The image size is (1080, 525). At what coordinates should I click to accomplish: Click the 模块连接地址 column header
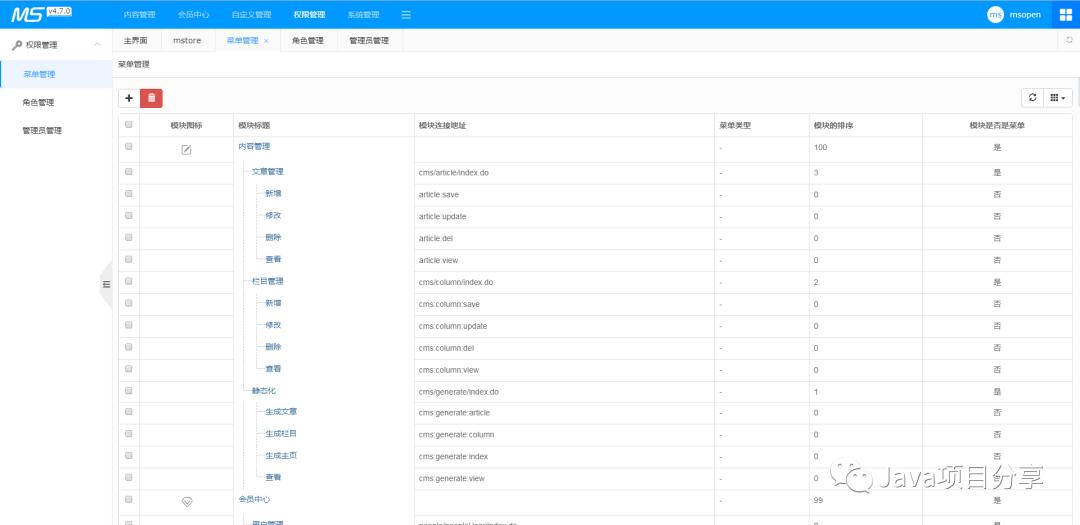[443, 125]
